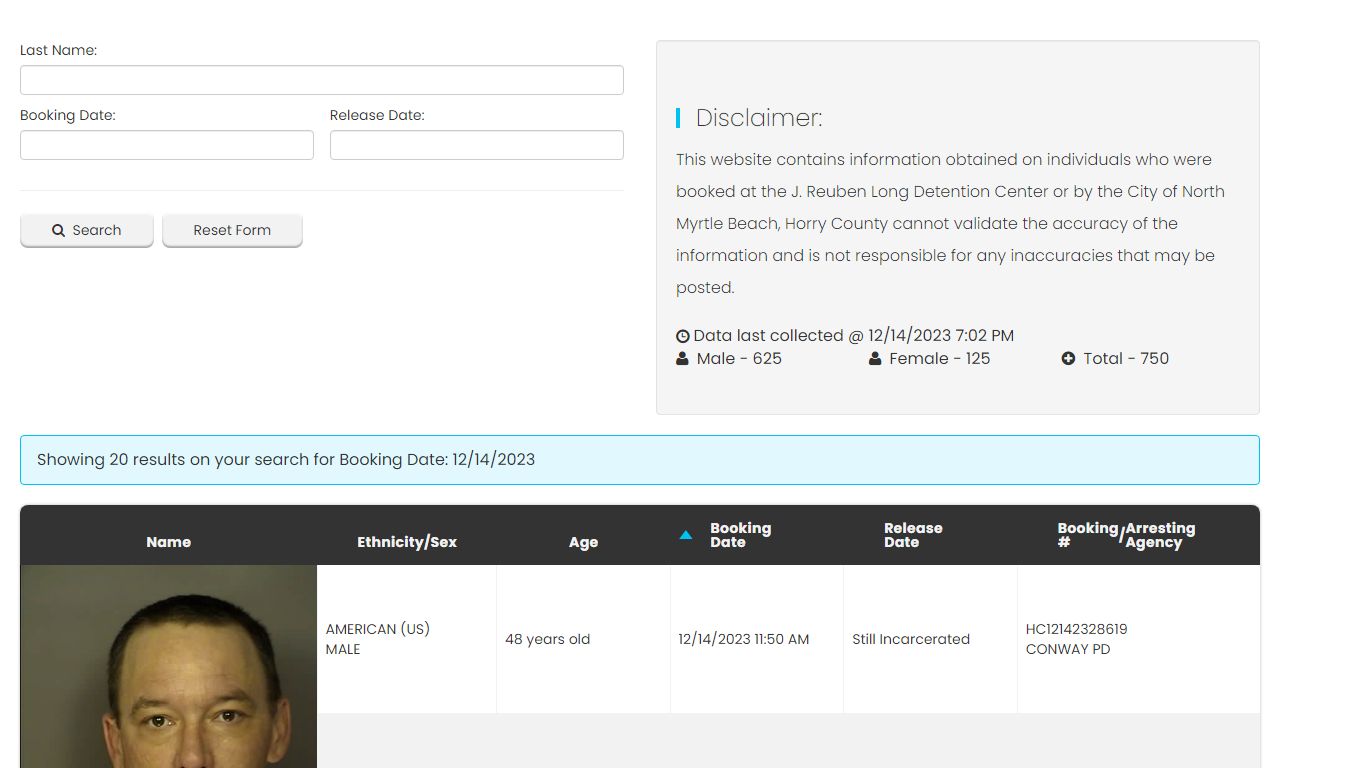Click the blue sort arrow by Booking Date
1366x768 pixels.
pyautogui.click(x=686, y=535)
